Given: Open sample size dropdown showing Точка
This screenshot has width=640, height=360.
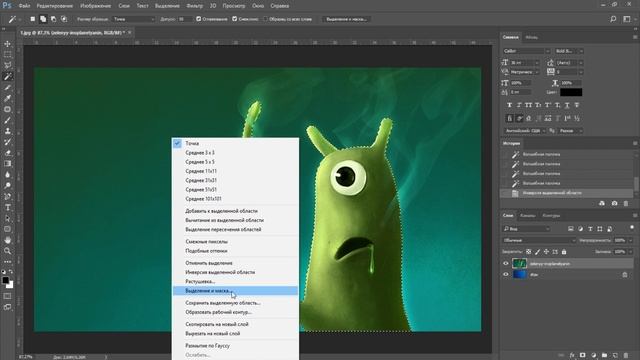Looking at the screenshot, I should click(x=134, y=19).
